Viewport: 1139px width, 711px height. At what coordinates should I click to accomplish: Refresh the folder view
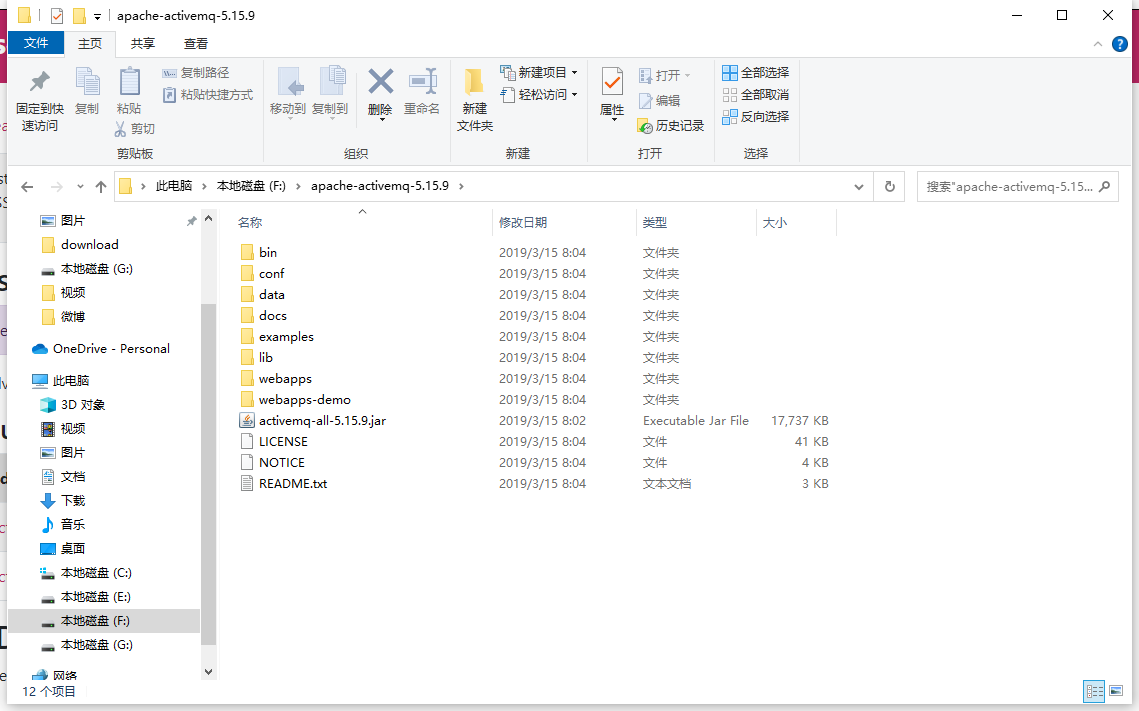pyautogui.click(x=889, y=186)
